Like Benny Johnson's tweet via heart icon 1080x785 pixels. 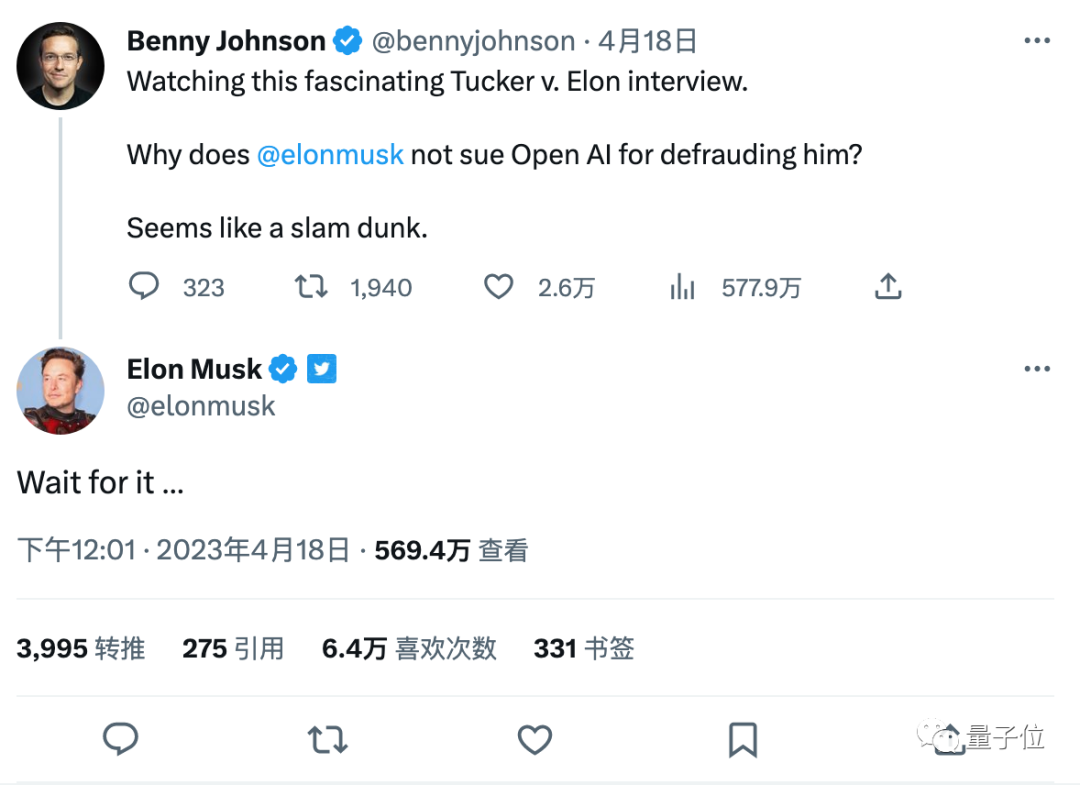497,286
